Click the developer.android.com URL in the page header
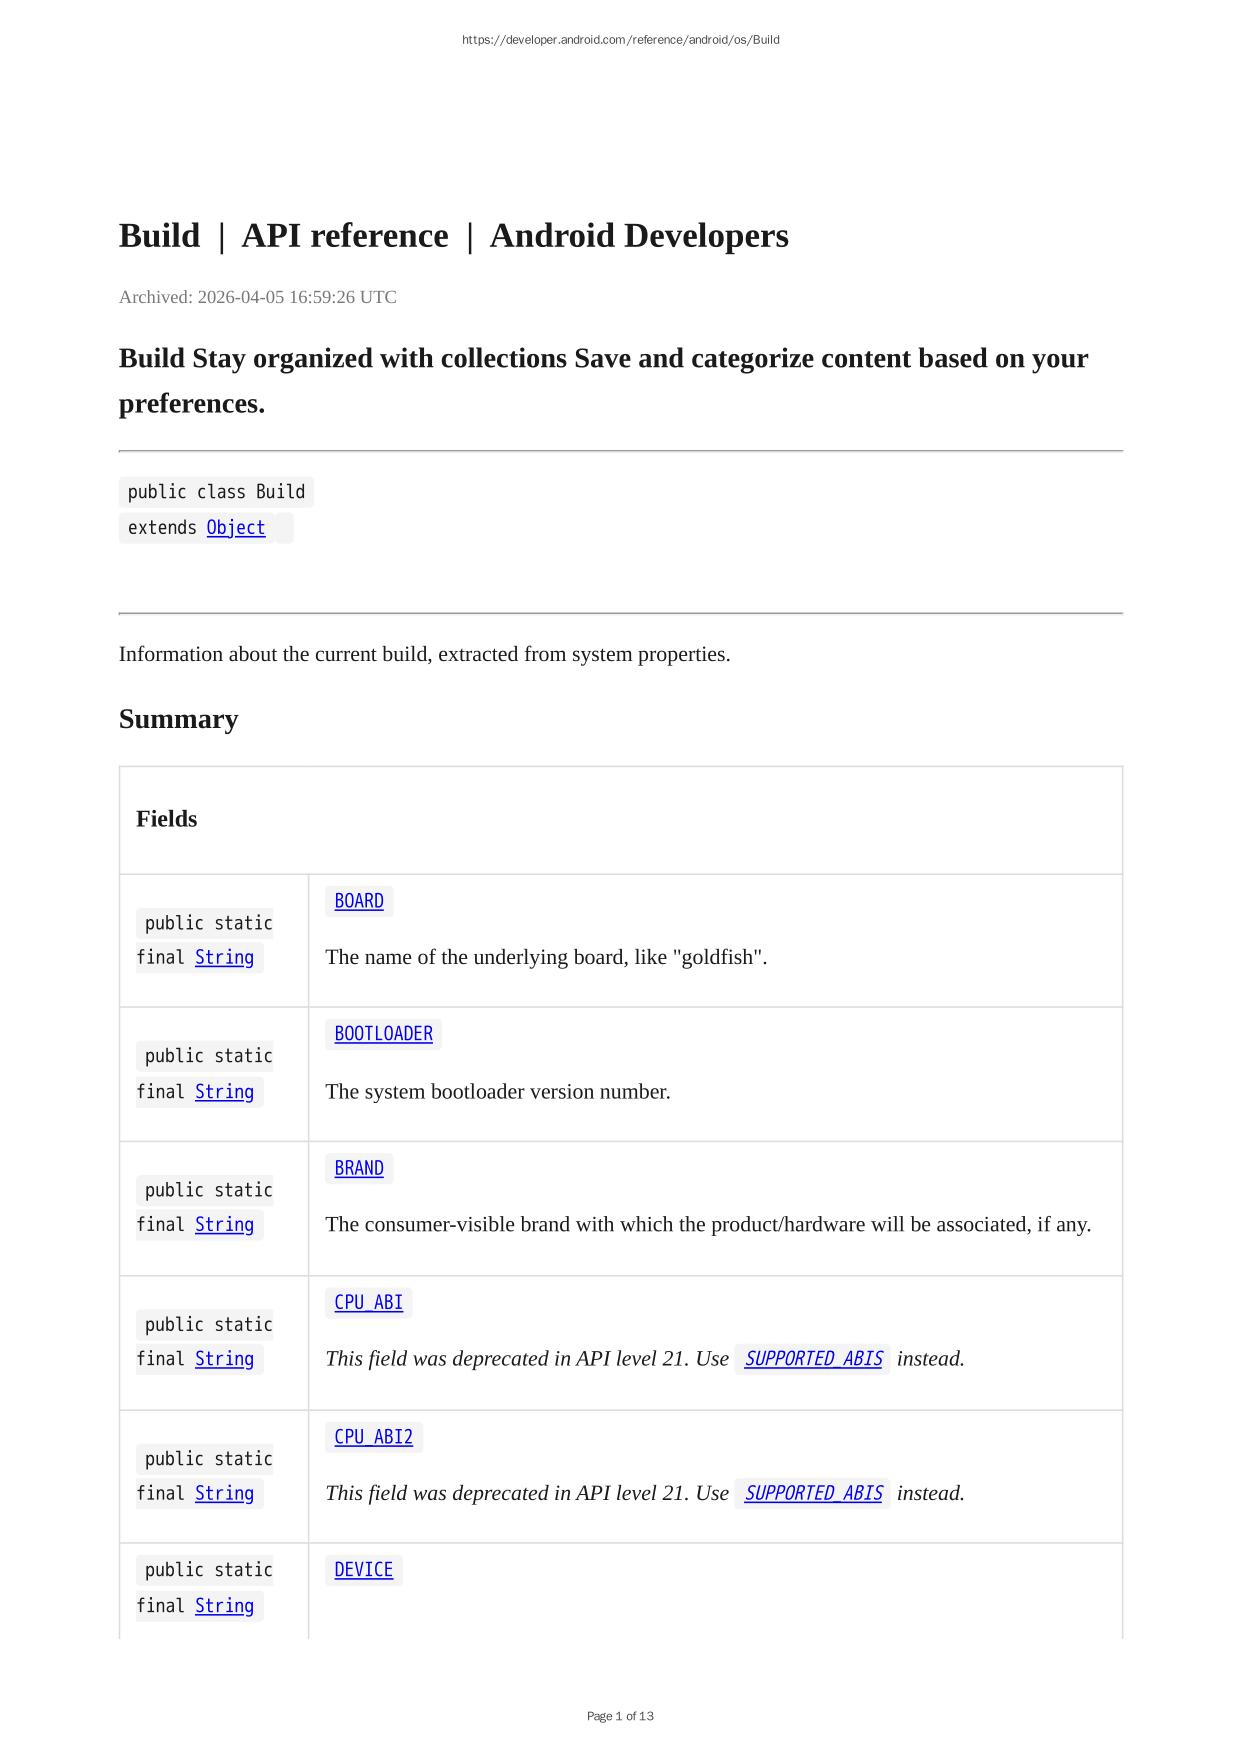Screen dimensions: 1242x1756 [x=620, y=40]
